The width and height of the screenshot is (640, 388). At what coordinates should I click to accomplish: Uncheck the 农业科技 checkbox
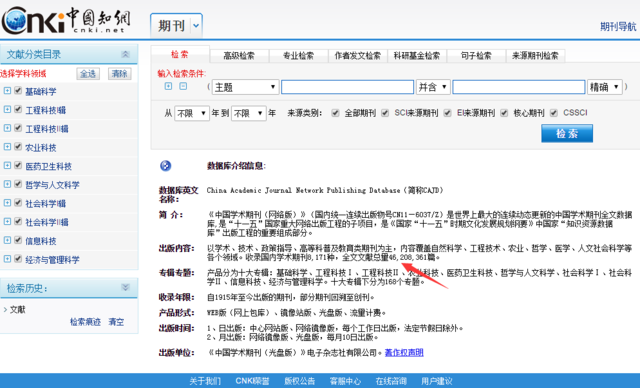[x=18, y=147]
